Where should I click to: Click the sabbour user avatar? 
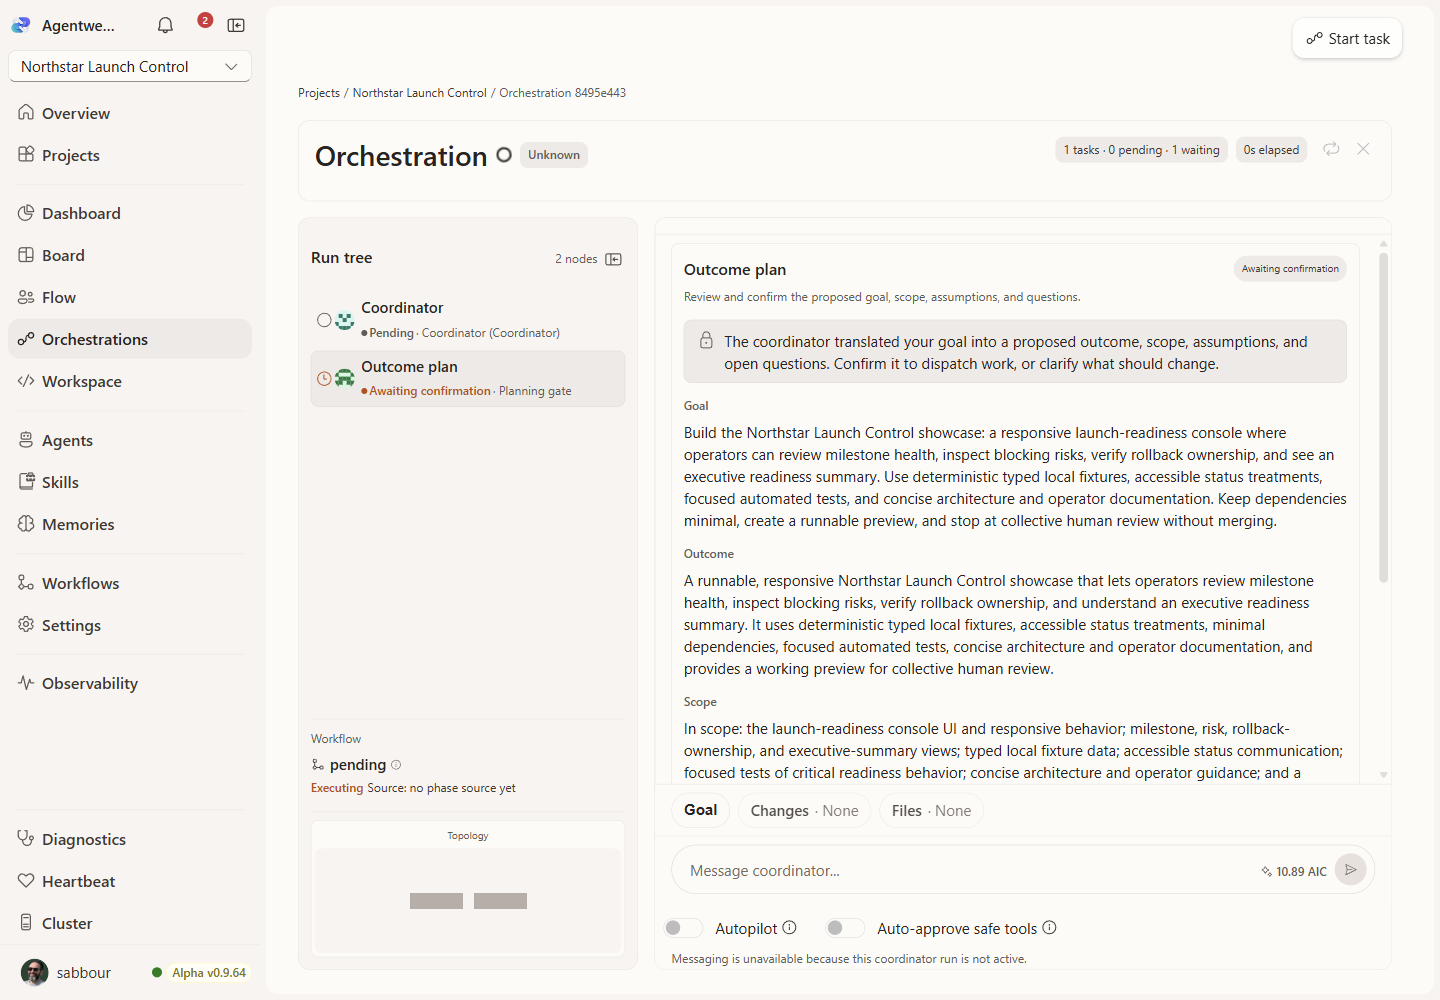coord(35,972)
